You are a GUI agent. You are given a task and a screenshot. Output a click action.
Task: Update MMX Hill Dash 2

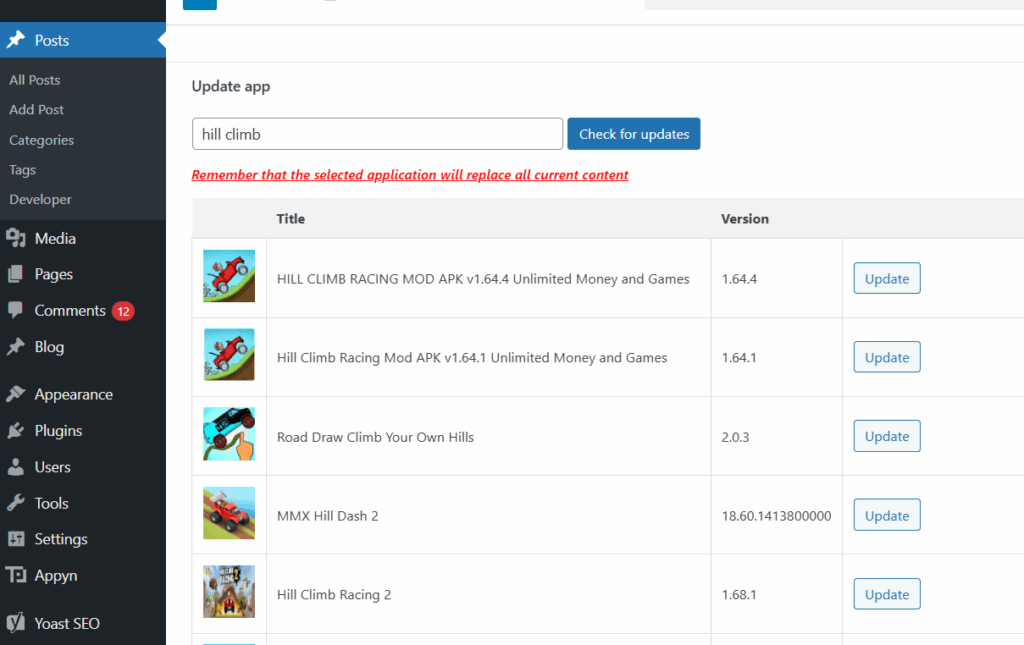pos(886,514)
